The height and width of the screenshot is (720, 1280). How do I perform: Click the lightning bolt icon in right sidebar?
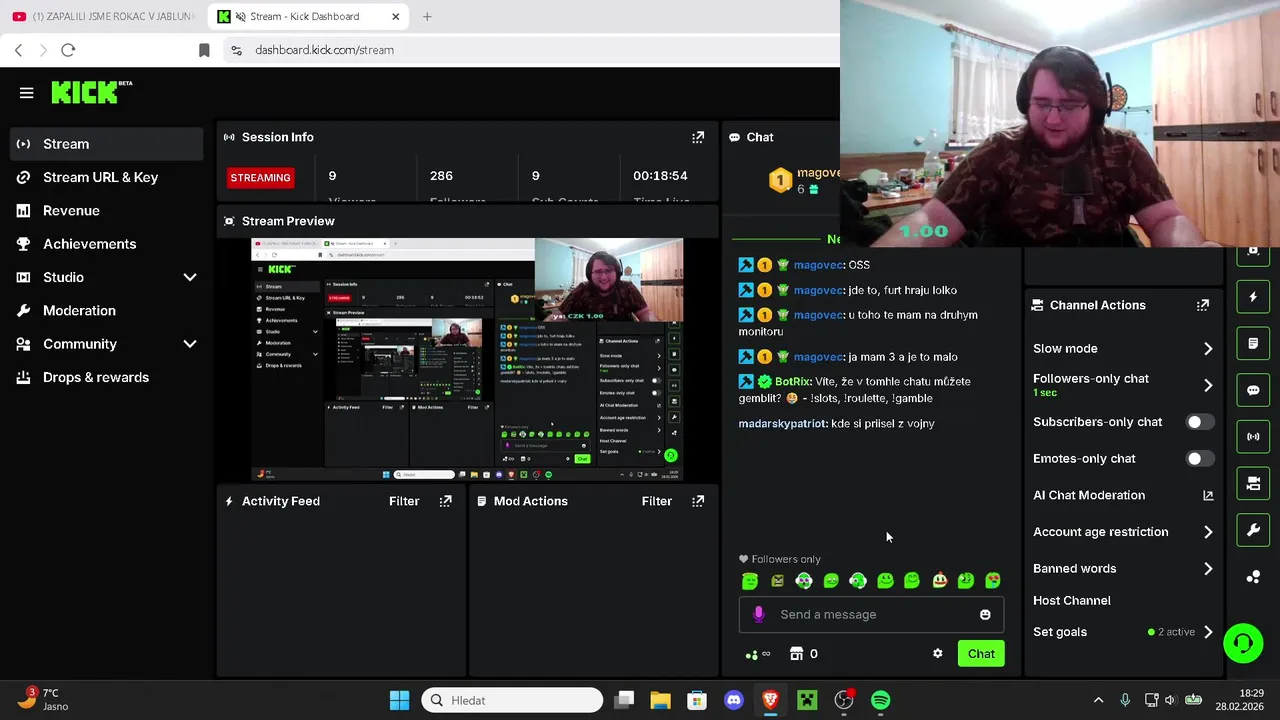coord(1253,297)
